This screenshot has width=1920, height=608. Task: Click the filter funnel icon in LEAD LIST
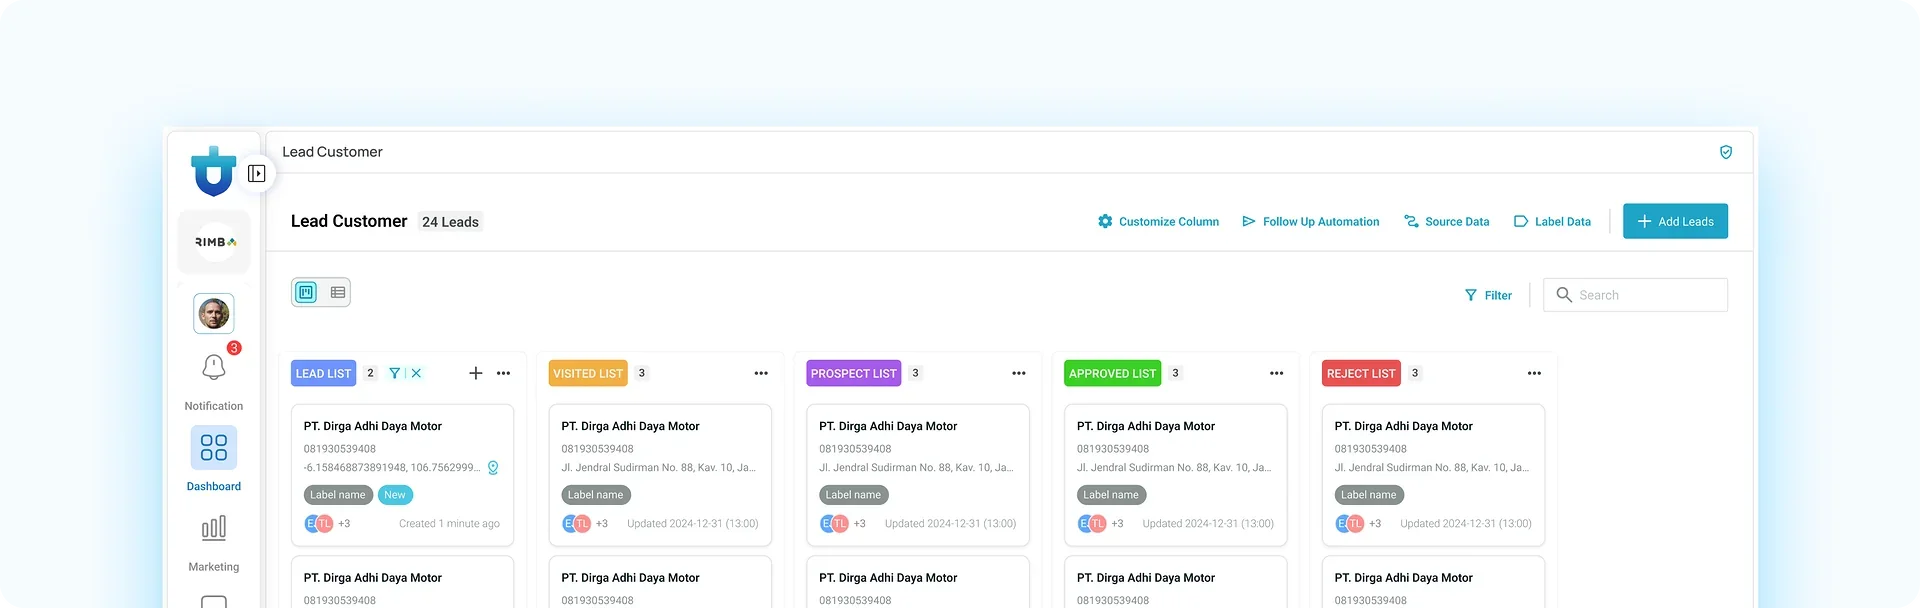[395, 373]
